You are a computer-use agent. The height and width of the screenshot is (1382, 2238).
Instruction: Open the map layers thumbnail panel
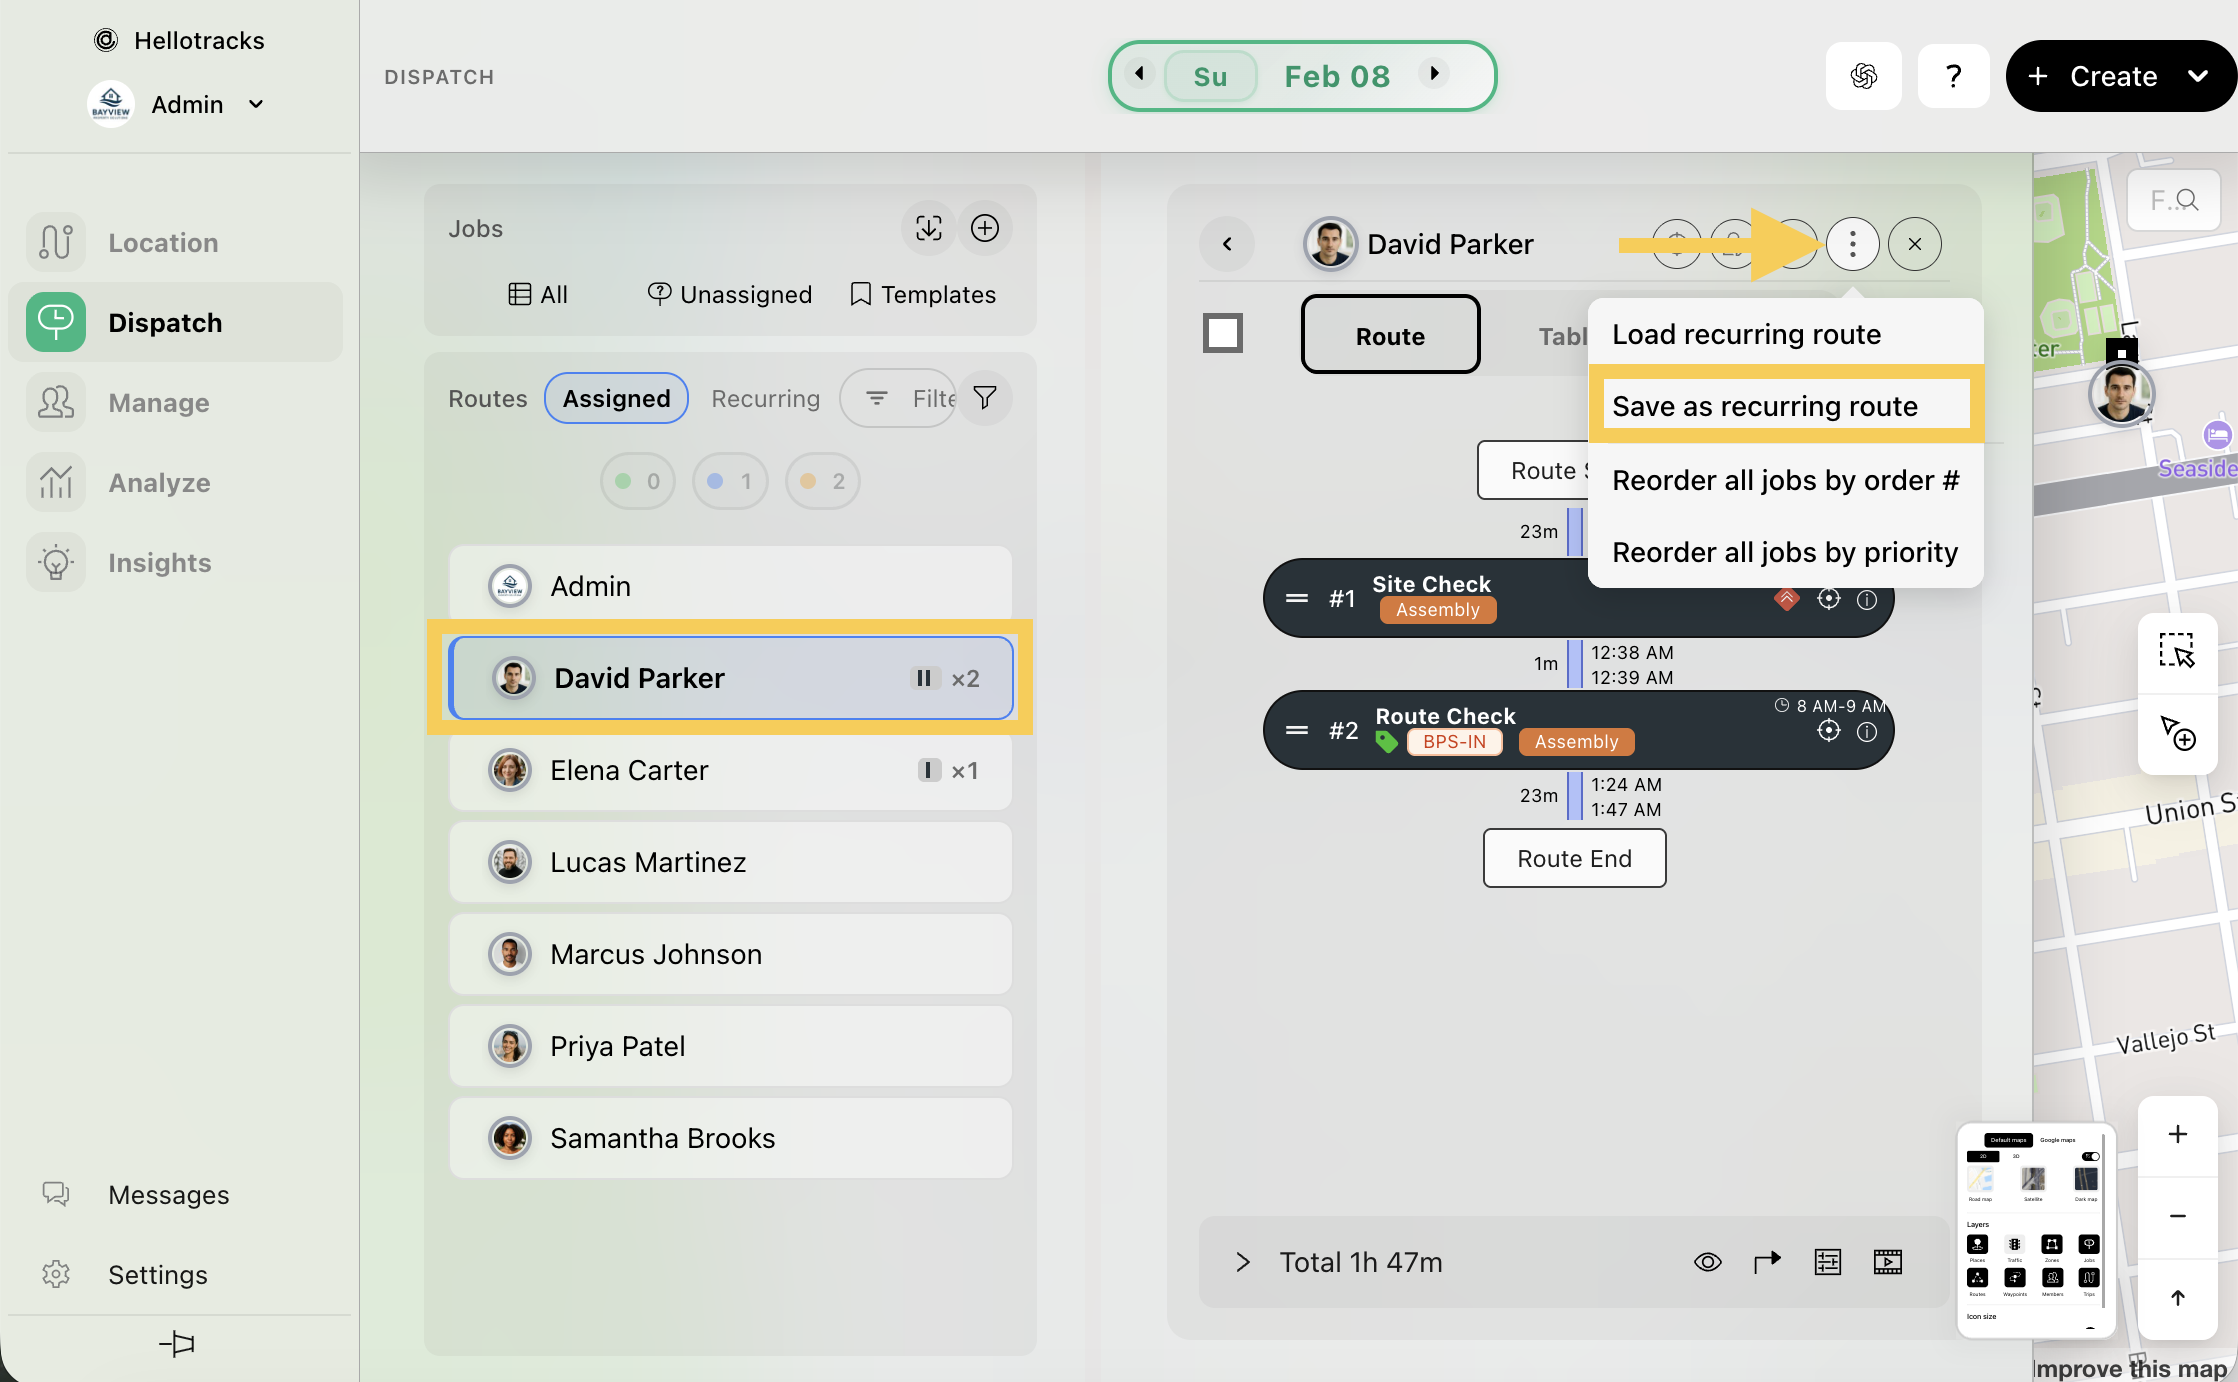pos(2035,1230)
